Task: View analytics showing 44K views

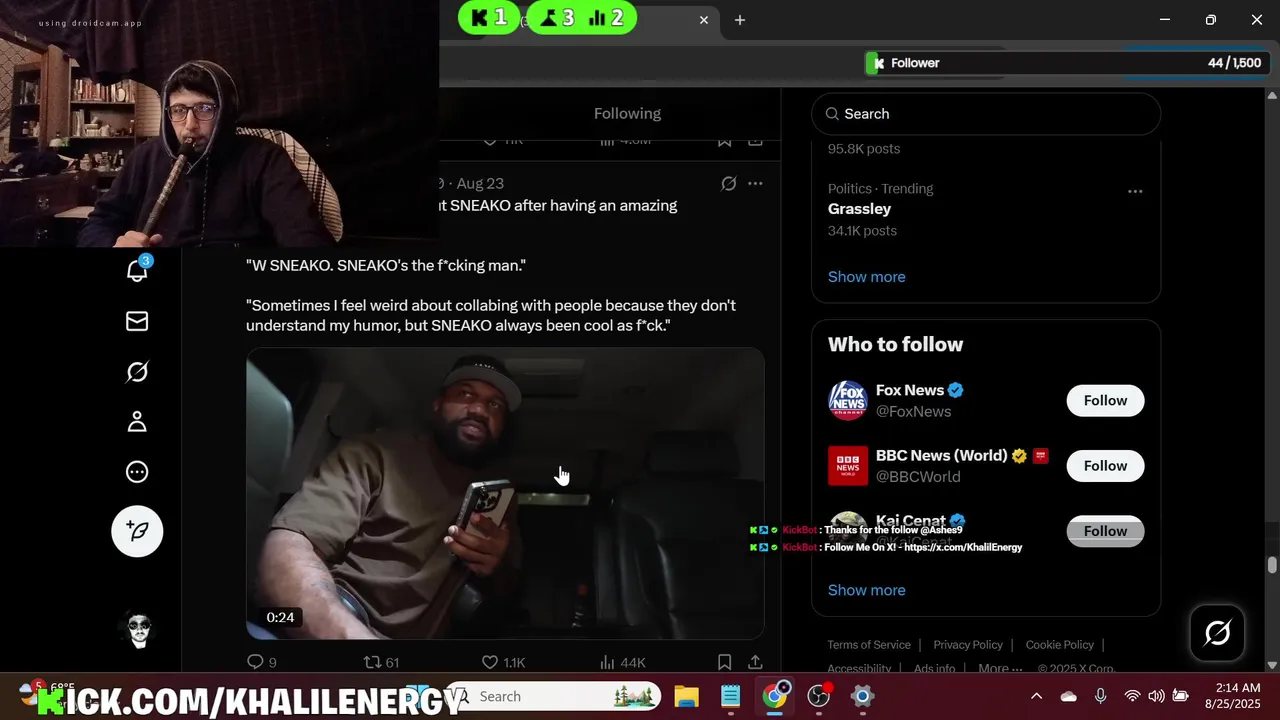Action: coord(622,662)
